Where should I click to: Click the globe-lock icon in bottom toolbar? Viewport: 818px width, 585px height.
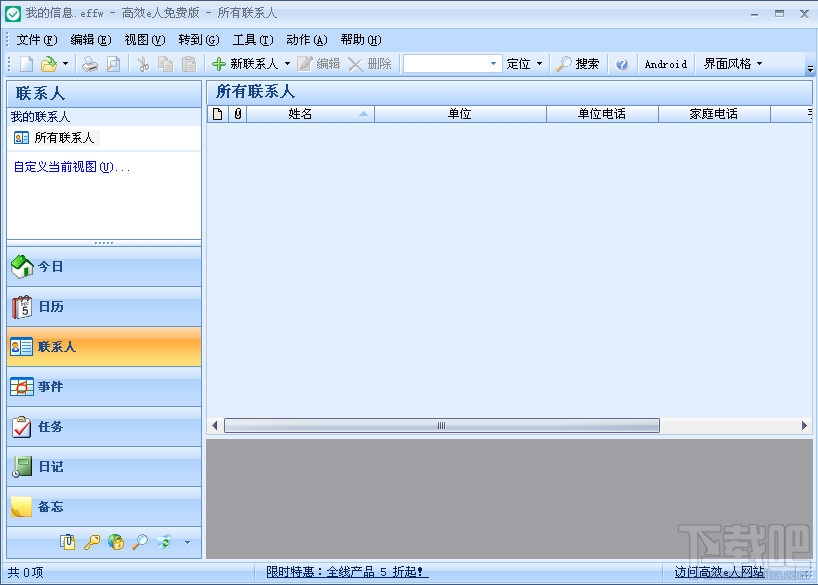tap(116, 541)
